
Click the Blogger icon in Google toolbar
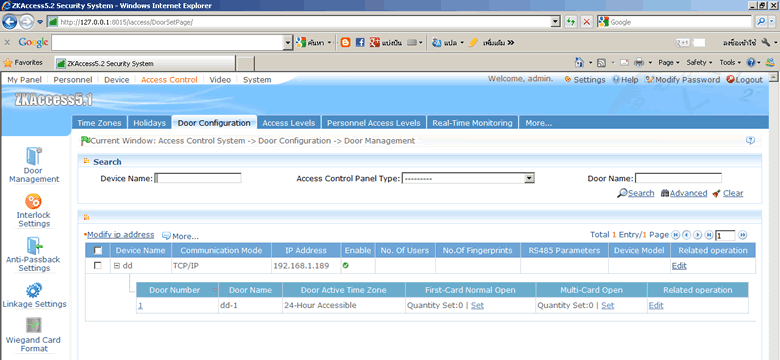pyautogui.click(x=345, y=43)
